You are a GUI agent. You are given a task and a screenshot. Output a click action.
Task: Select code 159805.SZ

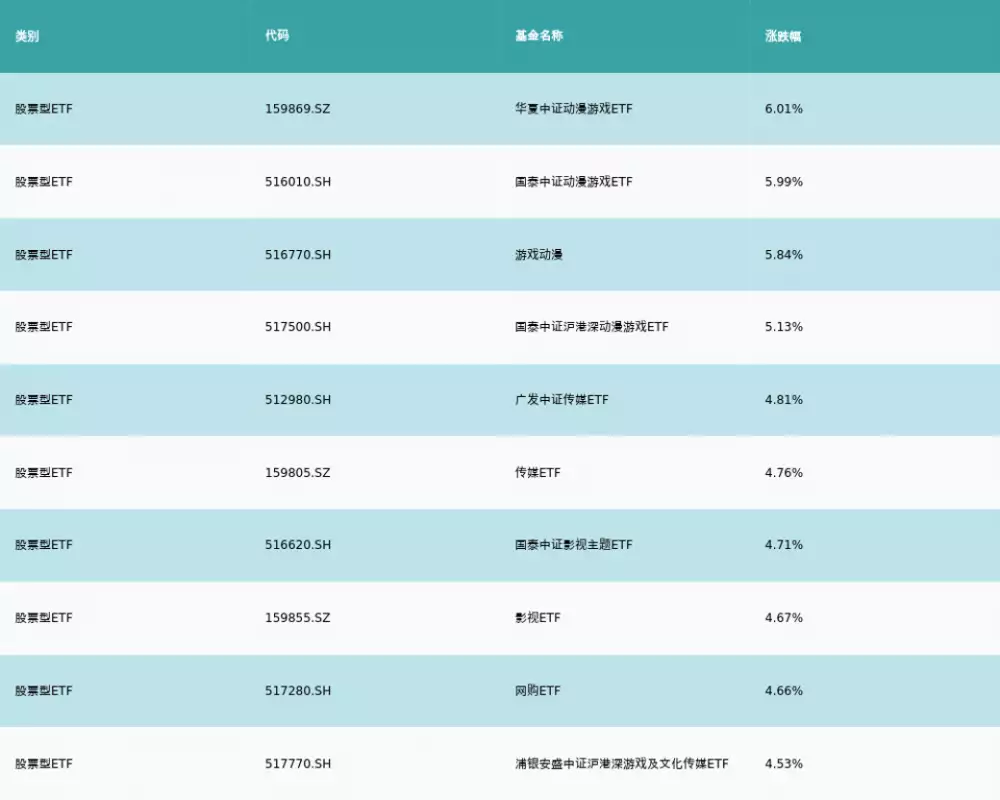pyautogui.click(x=297, y=473)
